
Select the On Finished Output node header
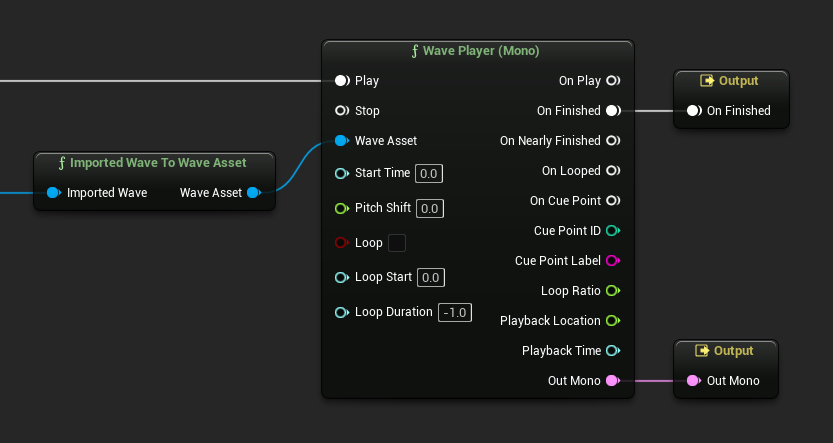click(731, 81)
